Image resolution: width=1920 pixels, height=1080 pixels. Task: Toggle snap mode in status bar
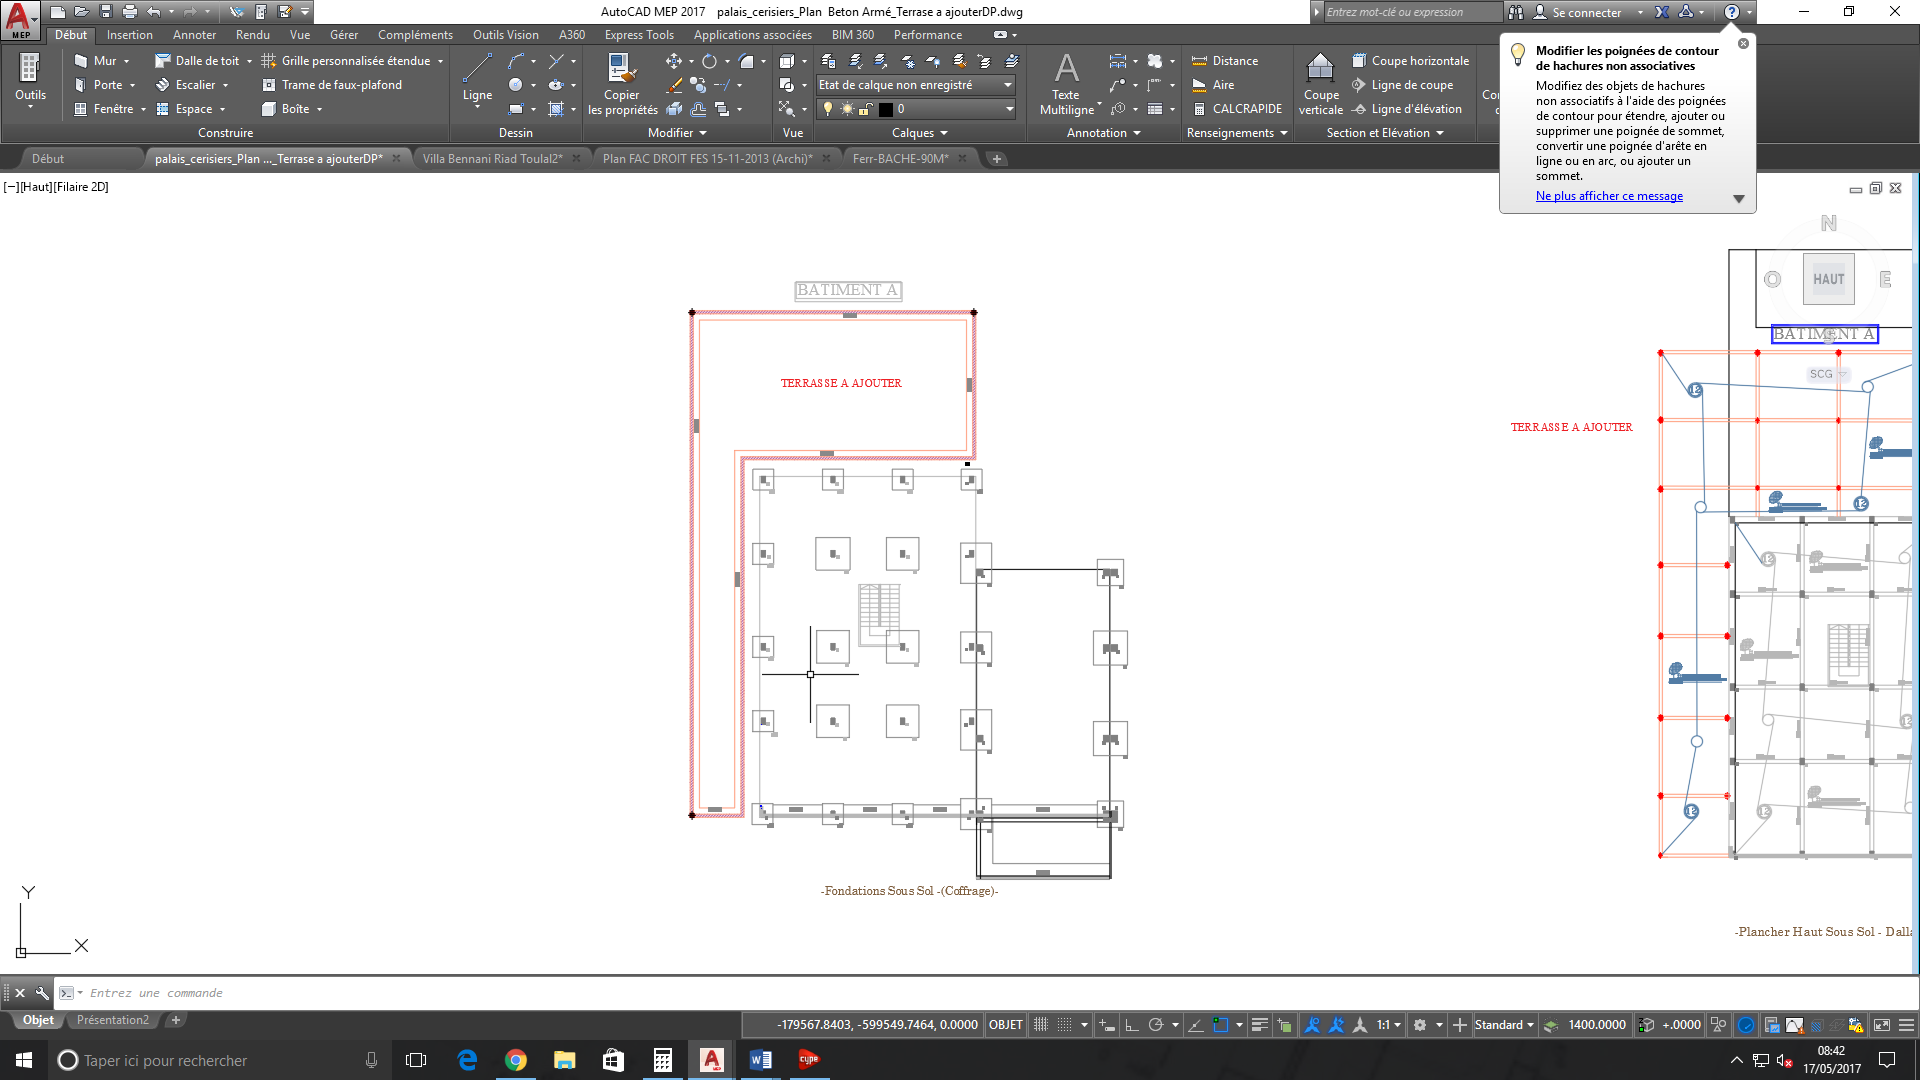[1065, 1025]
